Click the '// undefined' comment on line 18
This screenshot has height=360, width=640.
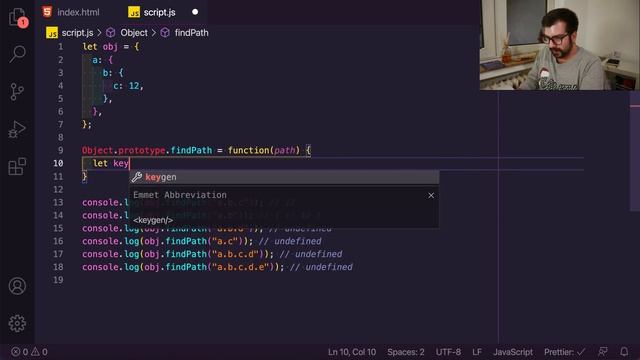coord(321,267)
